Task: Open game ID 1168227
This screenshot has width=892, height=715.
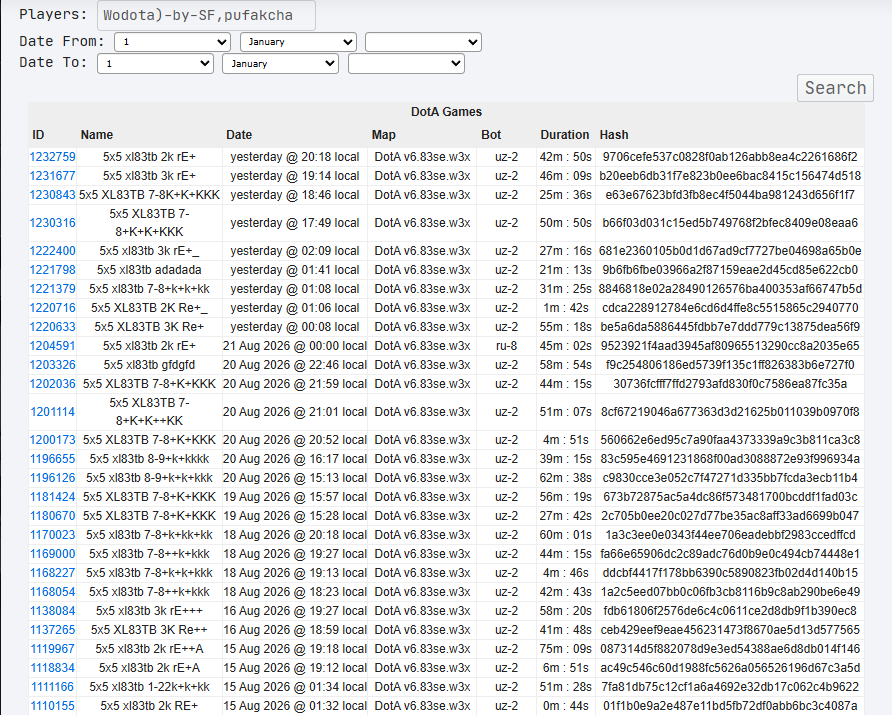Action: point(52,573)
